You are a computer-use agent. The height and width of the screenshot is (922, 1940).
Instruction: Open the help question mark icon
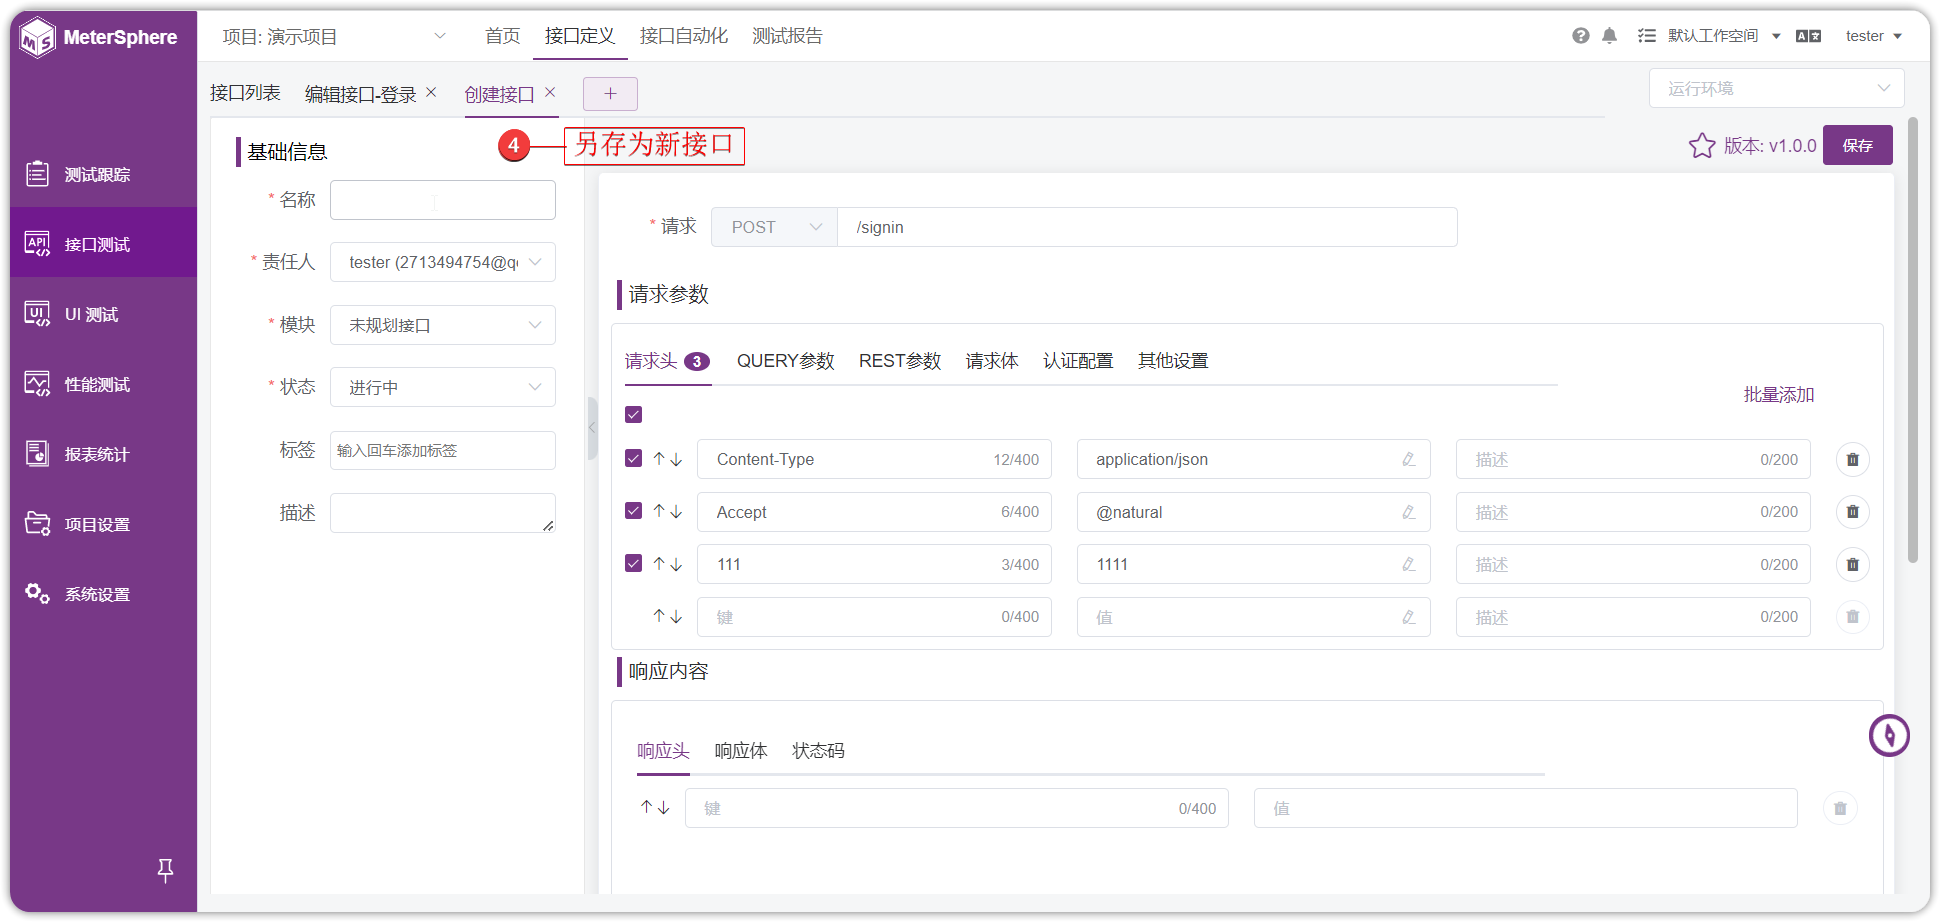(1580, 36)
